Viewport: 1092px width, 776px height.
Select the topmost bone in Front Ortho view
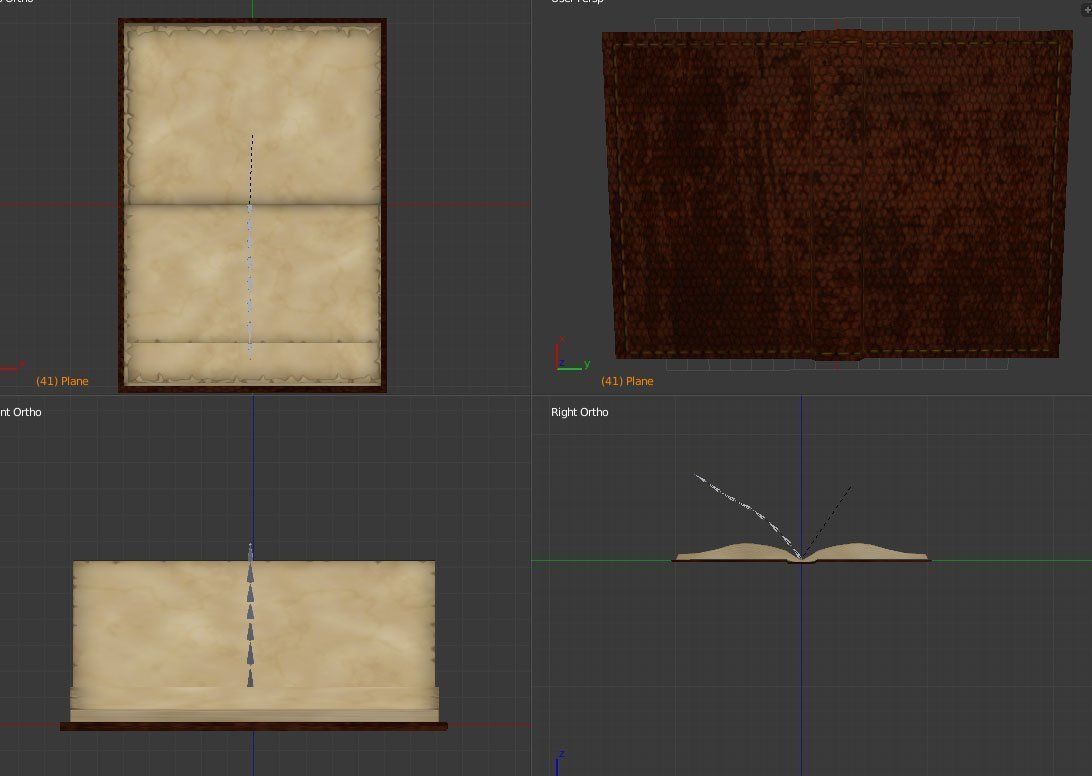(250, 554)
